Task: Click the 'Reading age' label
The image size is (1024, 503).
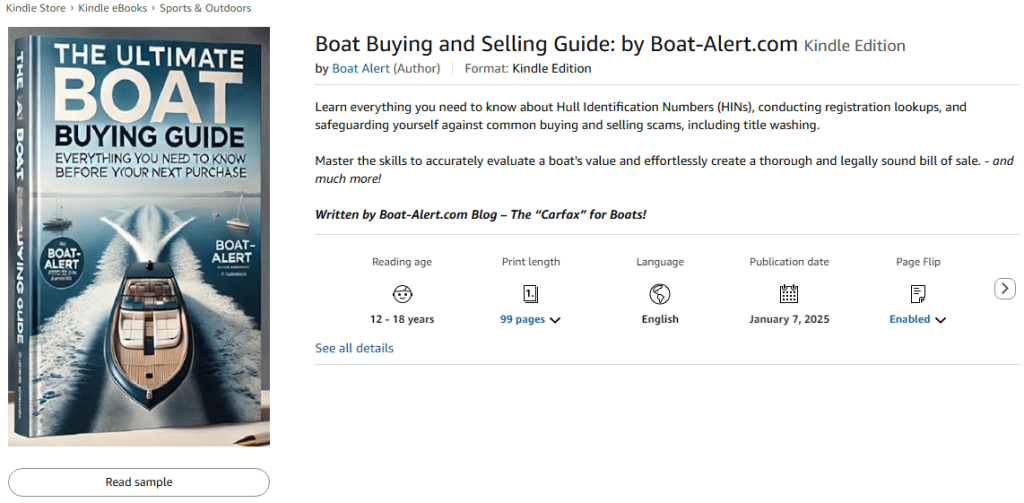Action: click(x=402, y=262)
